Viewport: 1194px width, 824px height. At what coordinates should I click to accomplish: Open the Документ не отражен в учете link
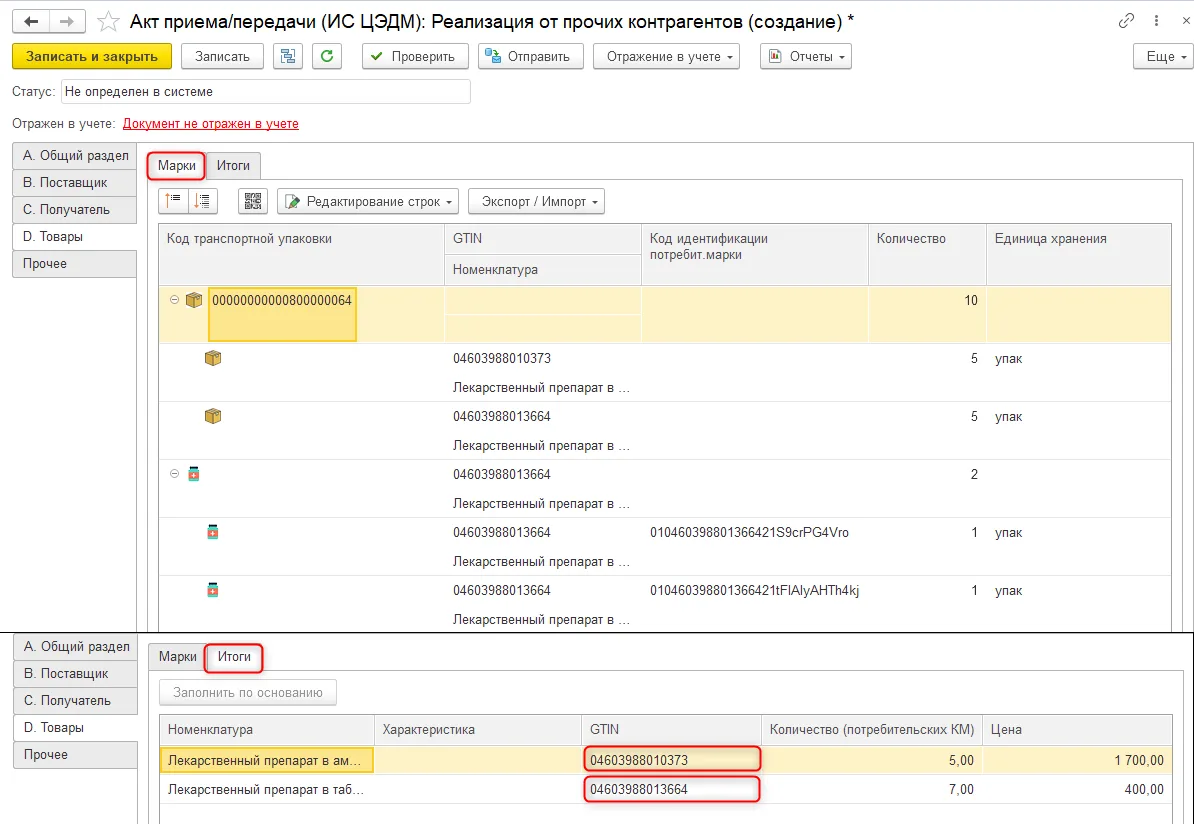coord(211,123)
